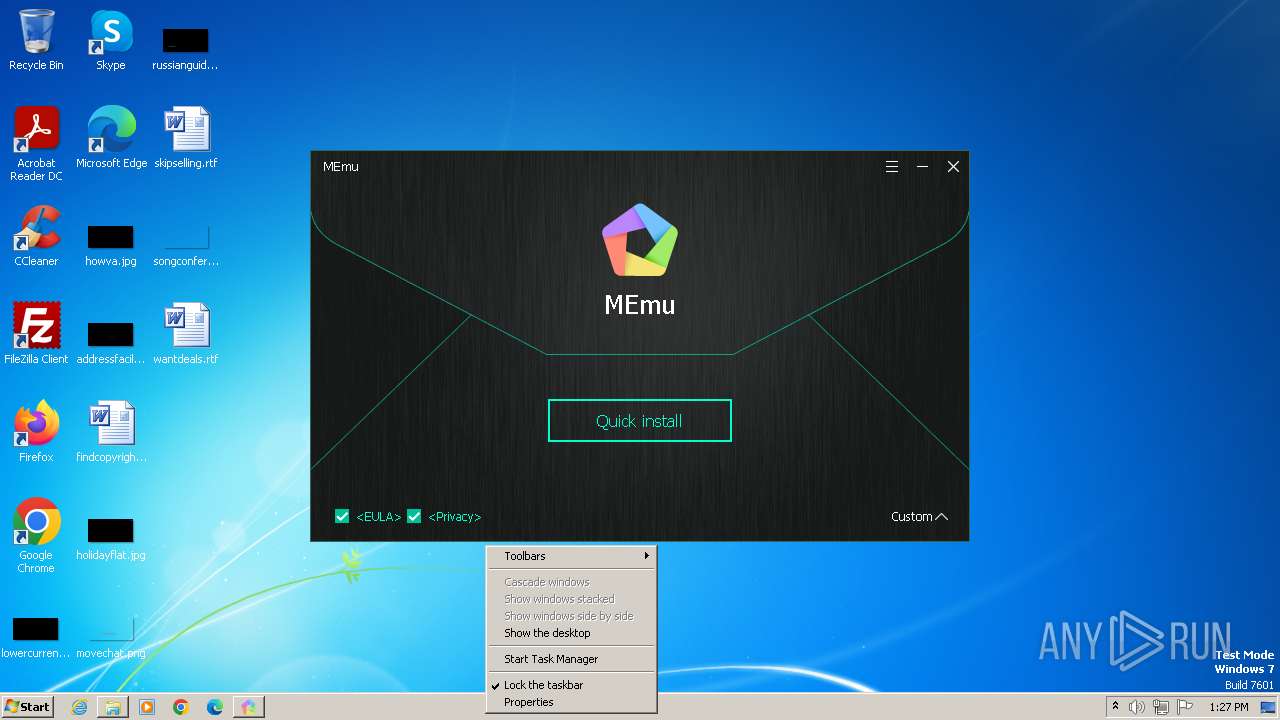Choose Start Task Manager
Image resolution: width=1280 pixels, height=720 pixels.
pos(571,659)
